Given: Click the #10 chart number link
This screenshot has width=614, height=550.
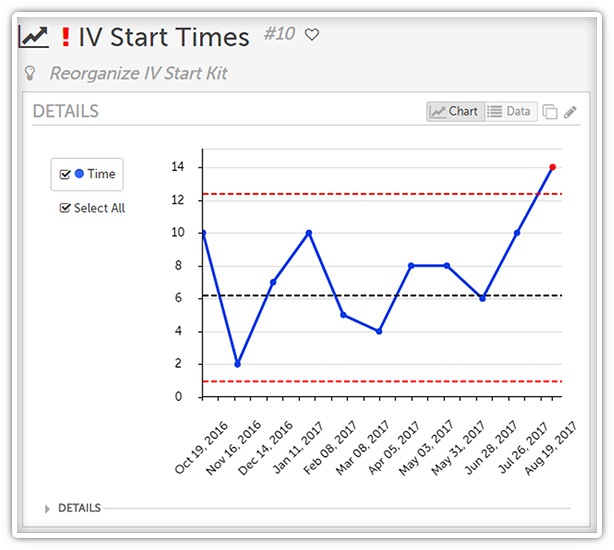Looking at the screenshot, I should pyautogui.click(x=280, y=35).
